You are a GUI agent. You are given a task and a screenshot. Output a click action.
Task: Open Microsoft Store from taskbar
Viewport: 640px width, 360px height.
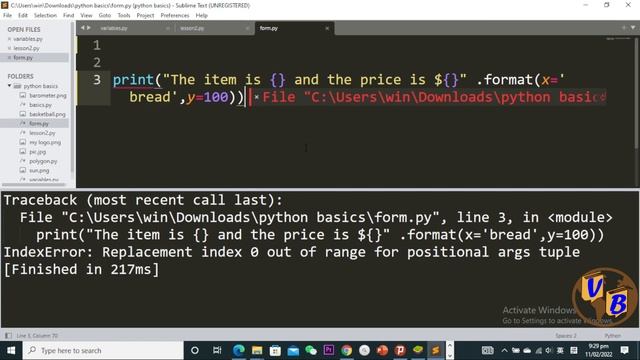click(275, 350)
